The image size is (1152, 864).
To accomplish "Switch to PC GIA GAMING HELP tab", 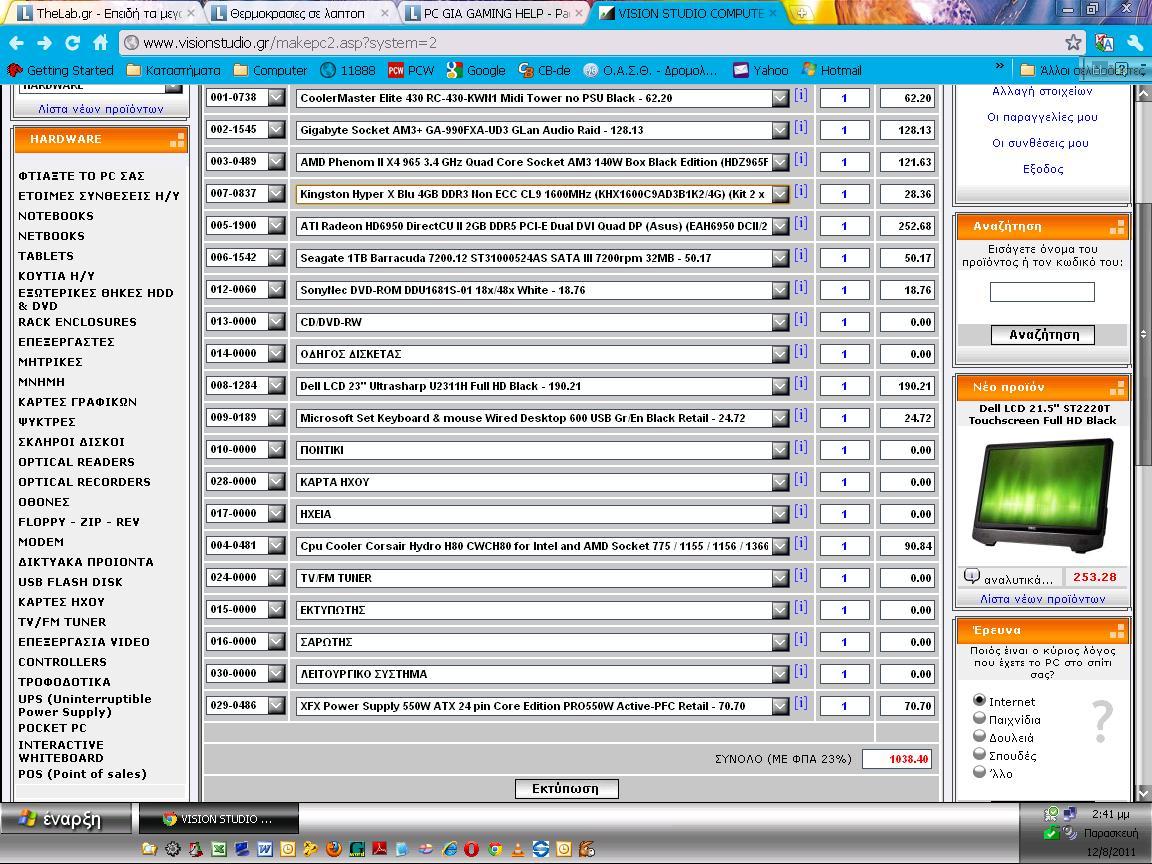I will (496, 13).
